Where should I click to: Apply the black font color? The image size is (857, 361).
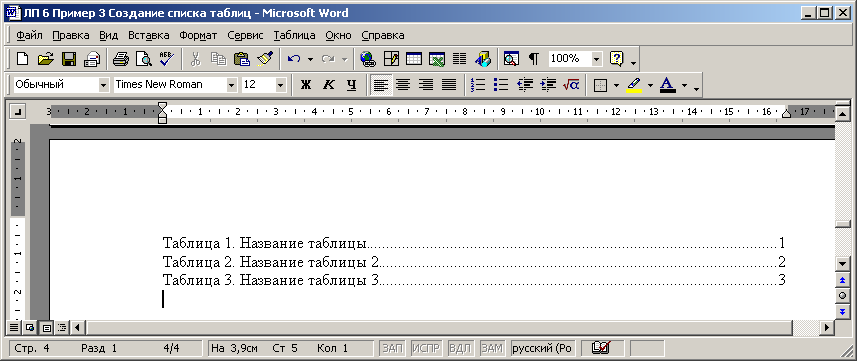(x=667, y=85)
